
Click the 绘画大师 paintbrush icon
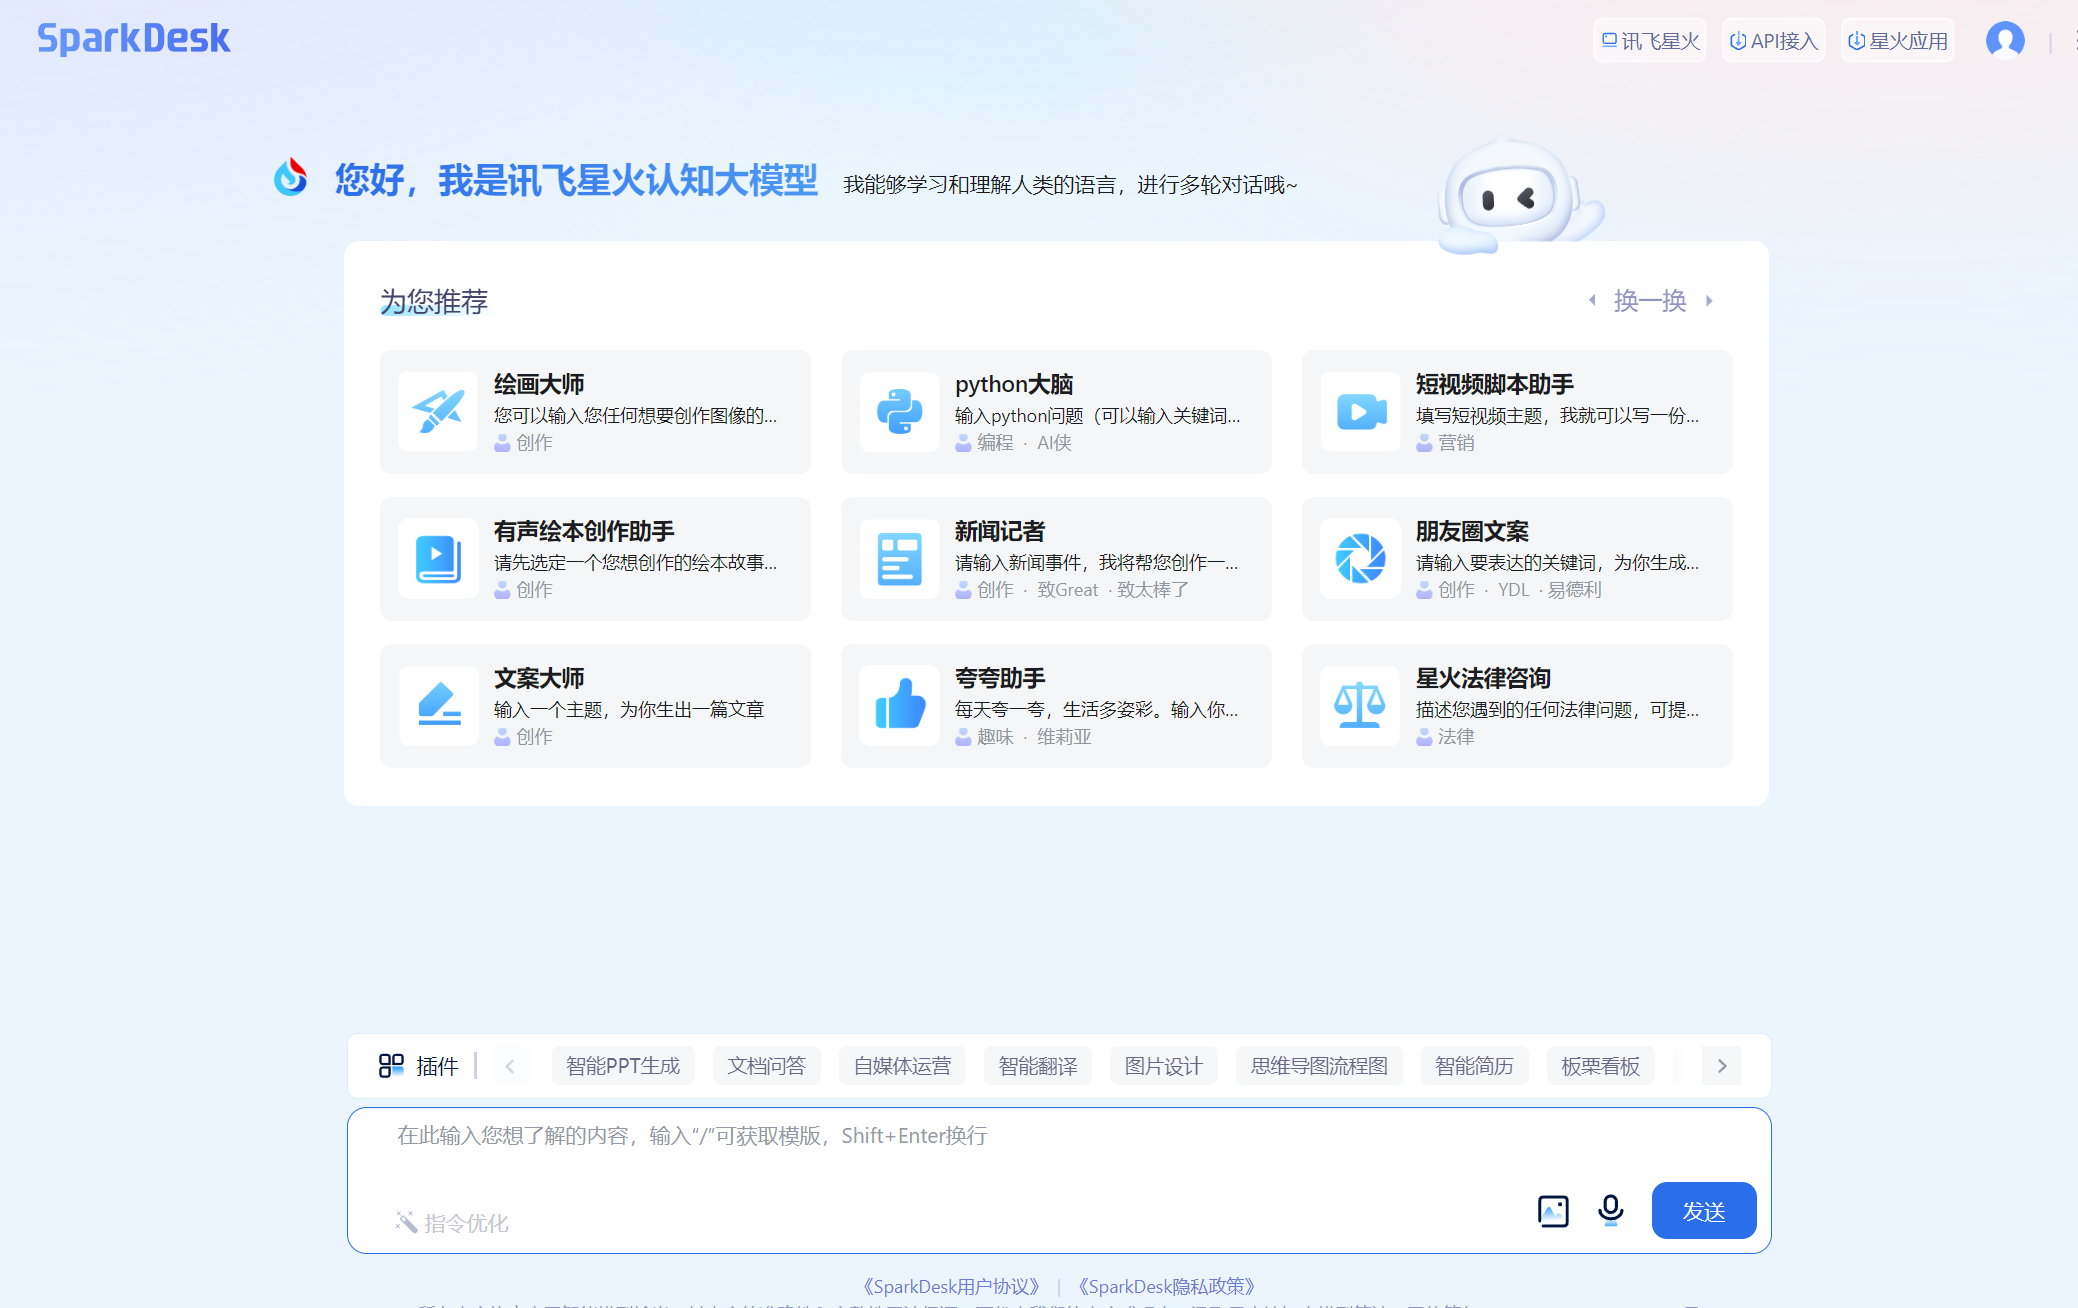coord(438,411)
